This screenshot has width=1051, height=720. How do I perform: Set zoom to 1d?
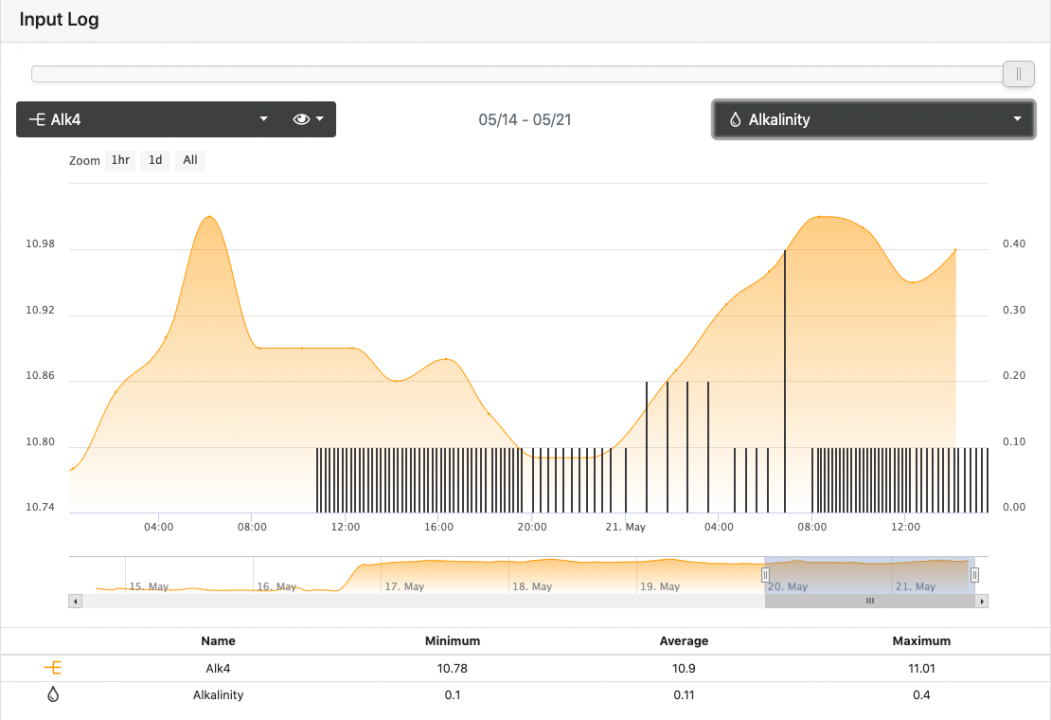pos(155,160)
